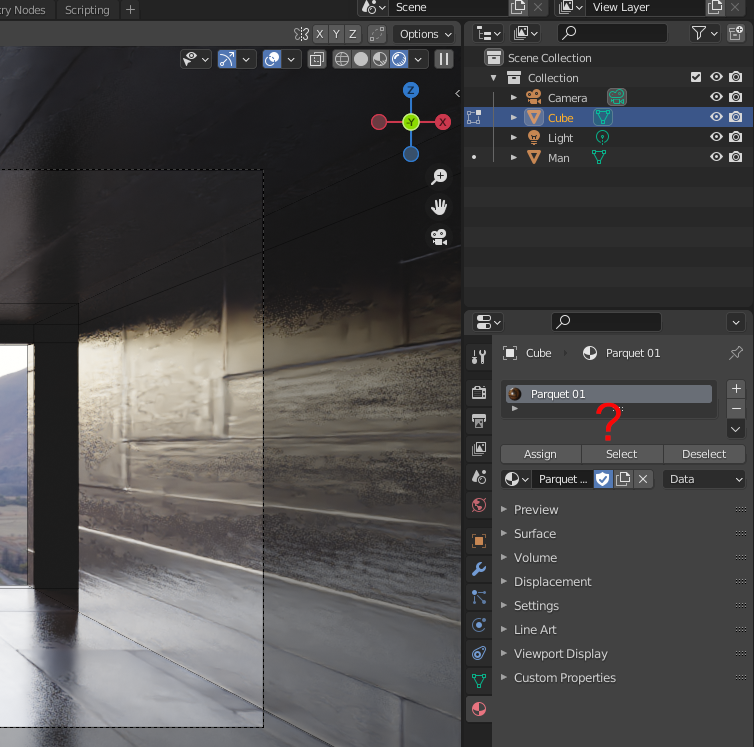Open the World properties tab
Viewport: 754px width, 747px height.
[479, 505]
